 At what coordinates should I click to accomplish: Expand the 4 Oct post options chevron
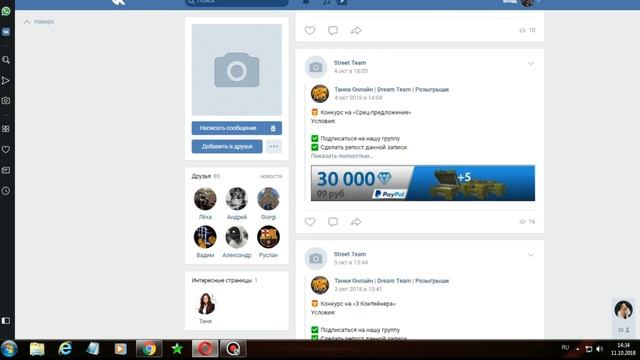tap(531, 64)
